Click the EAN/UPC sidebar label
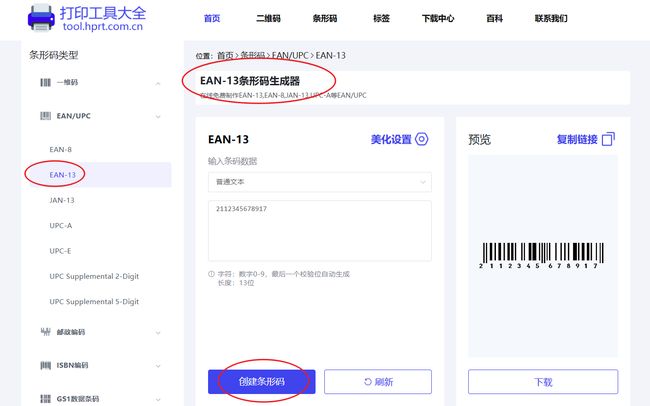This screenshot has width=650, height=406. click(73, 116)
